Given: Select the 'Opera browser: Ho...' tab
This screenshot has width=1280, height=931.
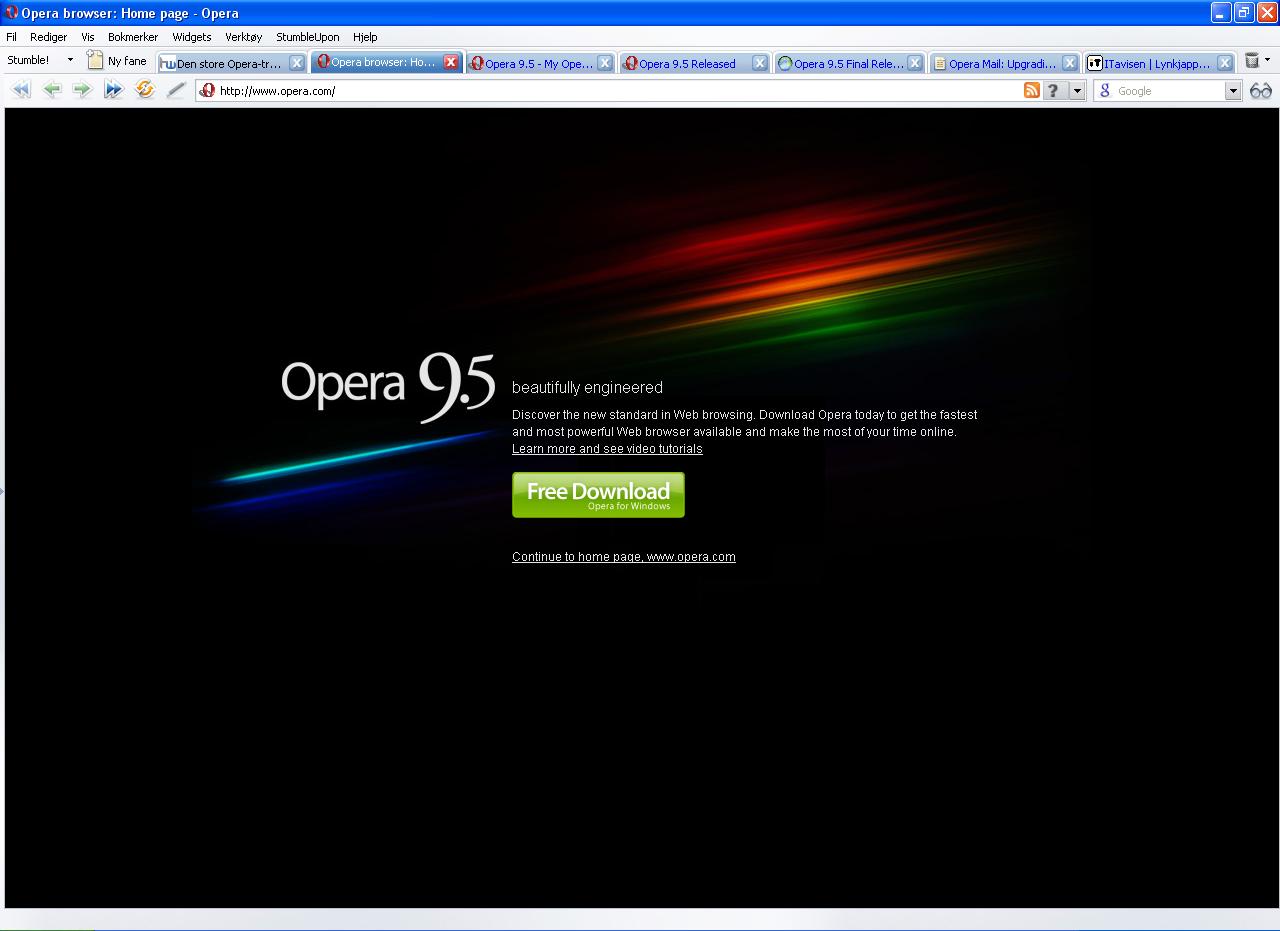Looking at the screenshot, I should click(386, 62).
